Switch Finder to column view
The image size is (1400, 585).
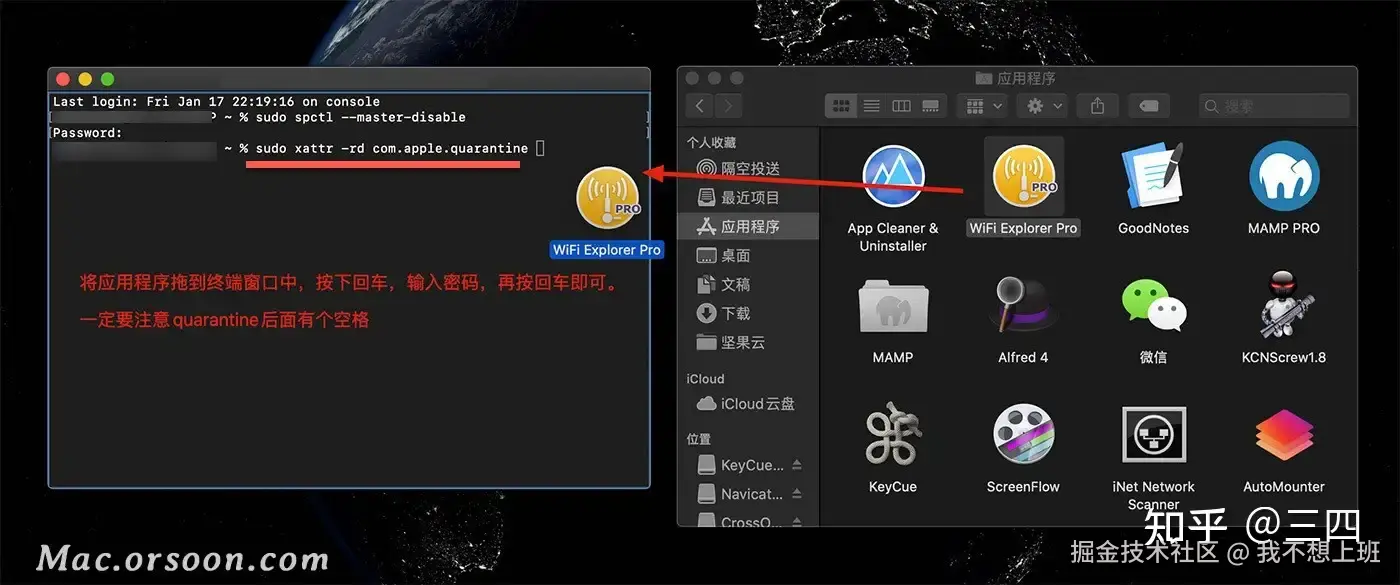click(x=901, y=105)
